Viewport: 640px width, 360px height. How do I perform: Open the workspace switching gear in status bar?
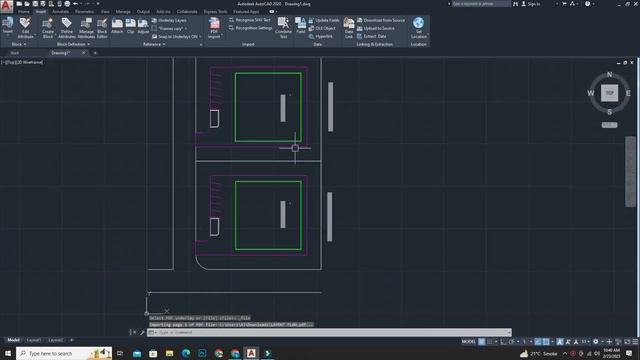(596, 342)
